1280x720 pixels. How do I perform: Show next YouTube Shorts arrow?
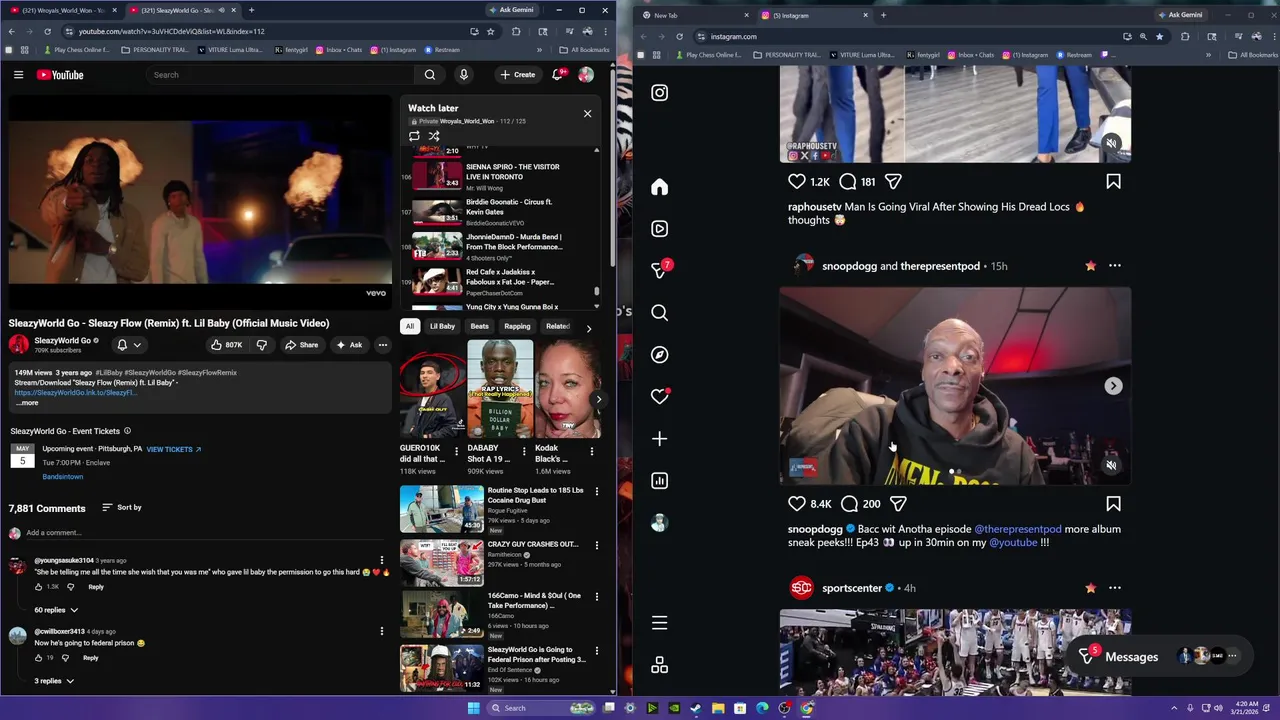(x=598, y=400)
